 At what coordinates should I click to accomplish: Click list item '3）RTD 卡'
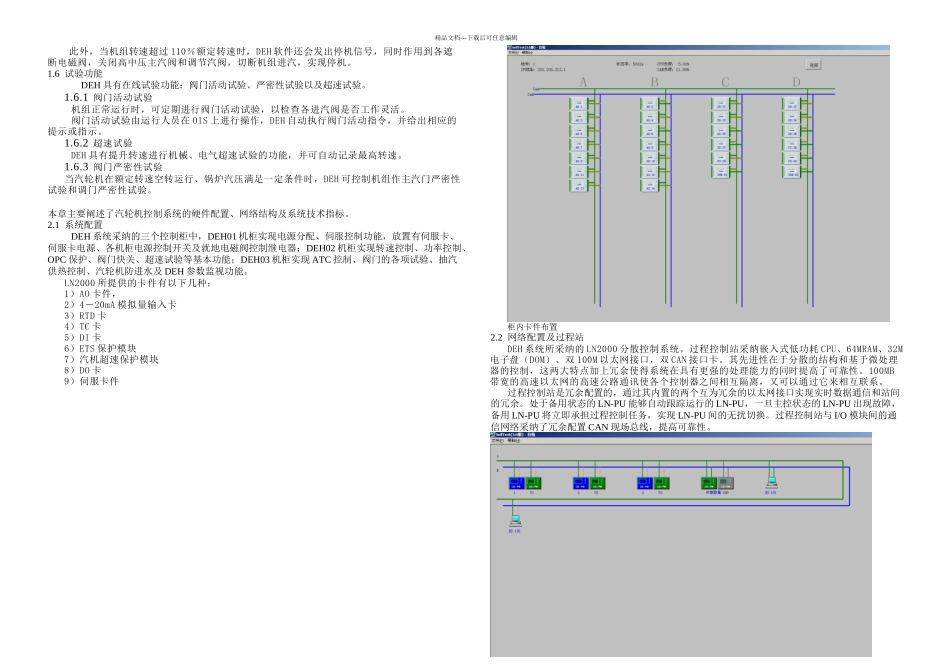click(x=85, y=316)
